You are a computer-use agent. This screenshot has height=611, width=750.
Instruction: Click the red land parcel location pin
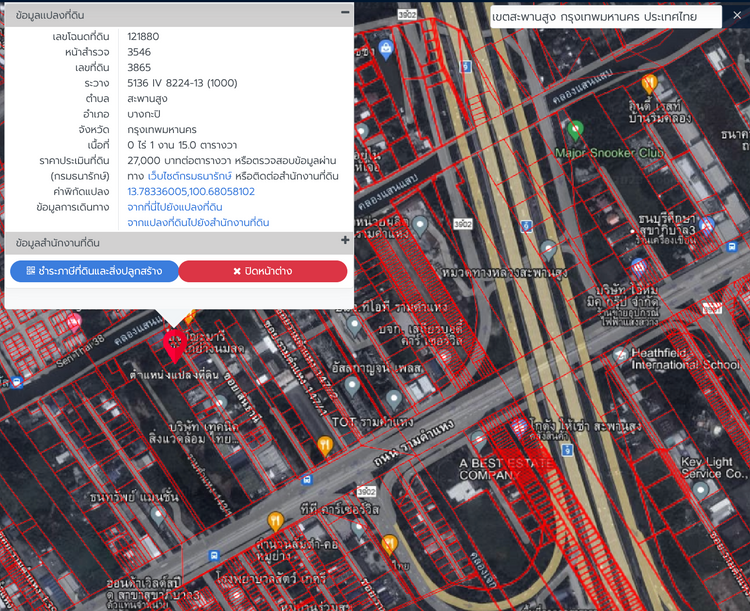pos(173,345)
